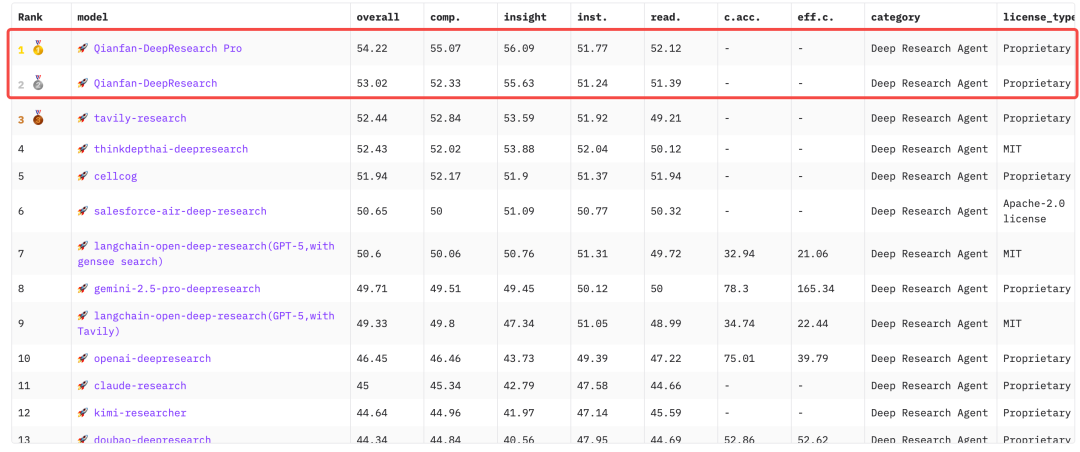Viewport: 1080px width, 452px height.
Task: Open the thinkdepthai-deepresearch link
Action: (170, 149)
